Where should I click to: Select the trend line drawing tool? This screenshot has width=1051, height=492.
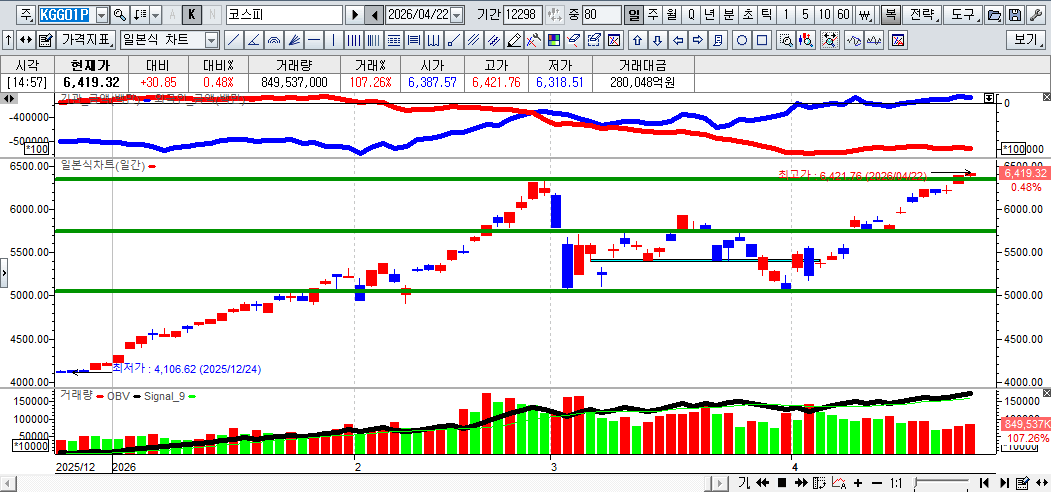click(x=233, y=40)
